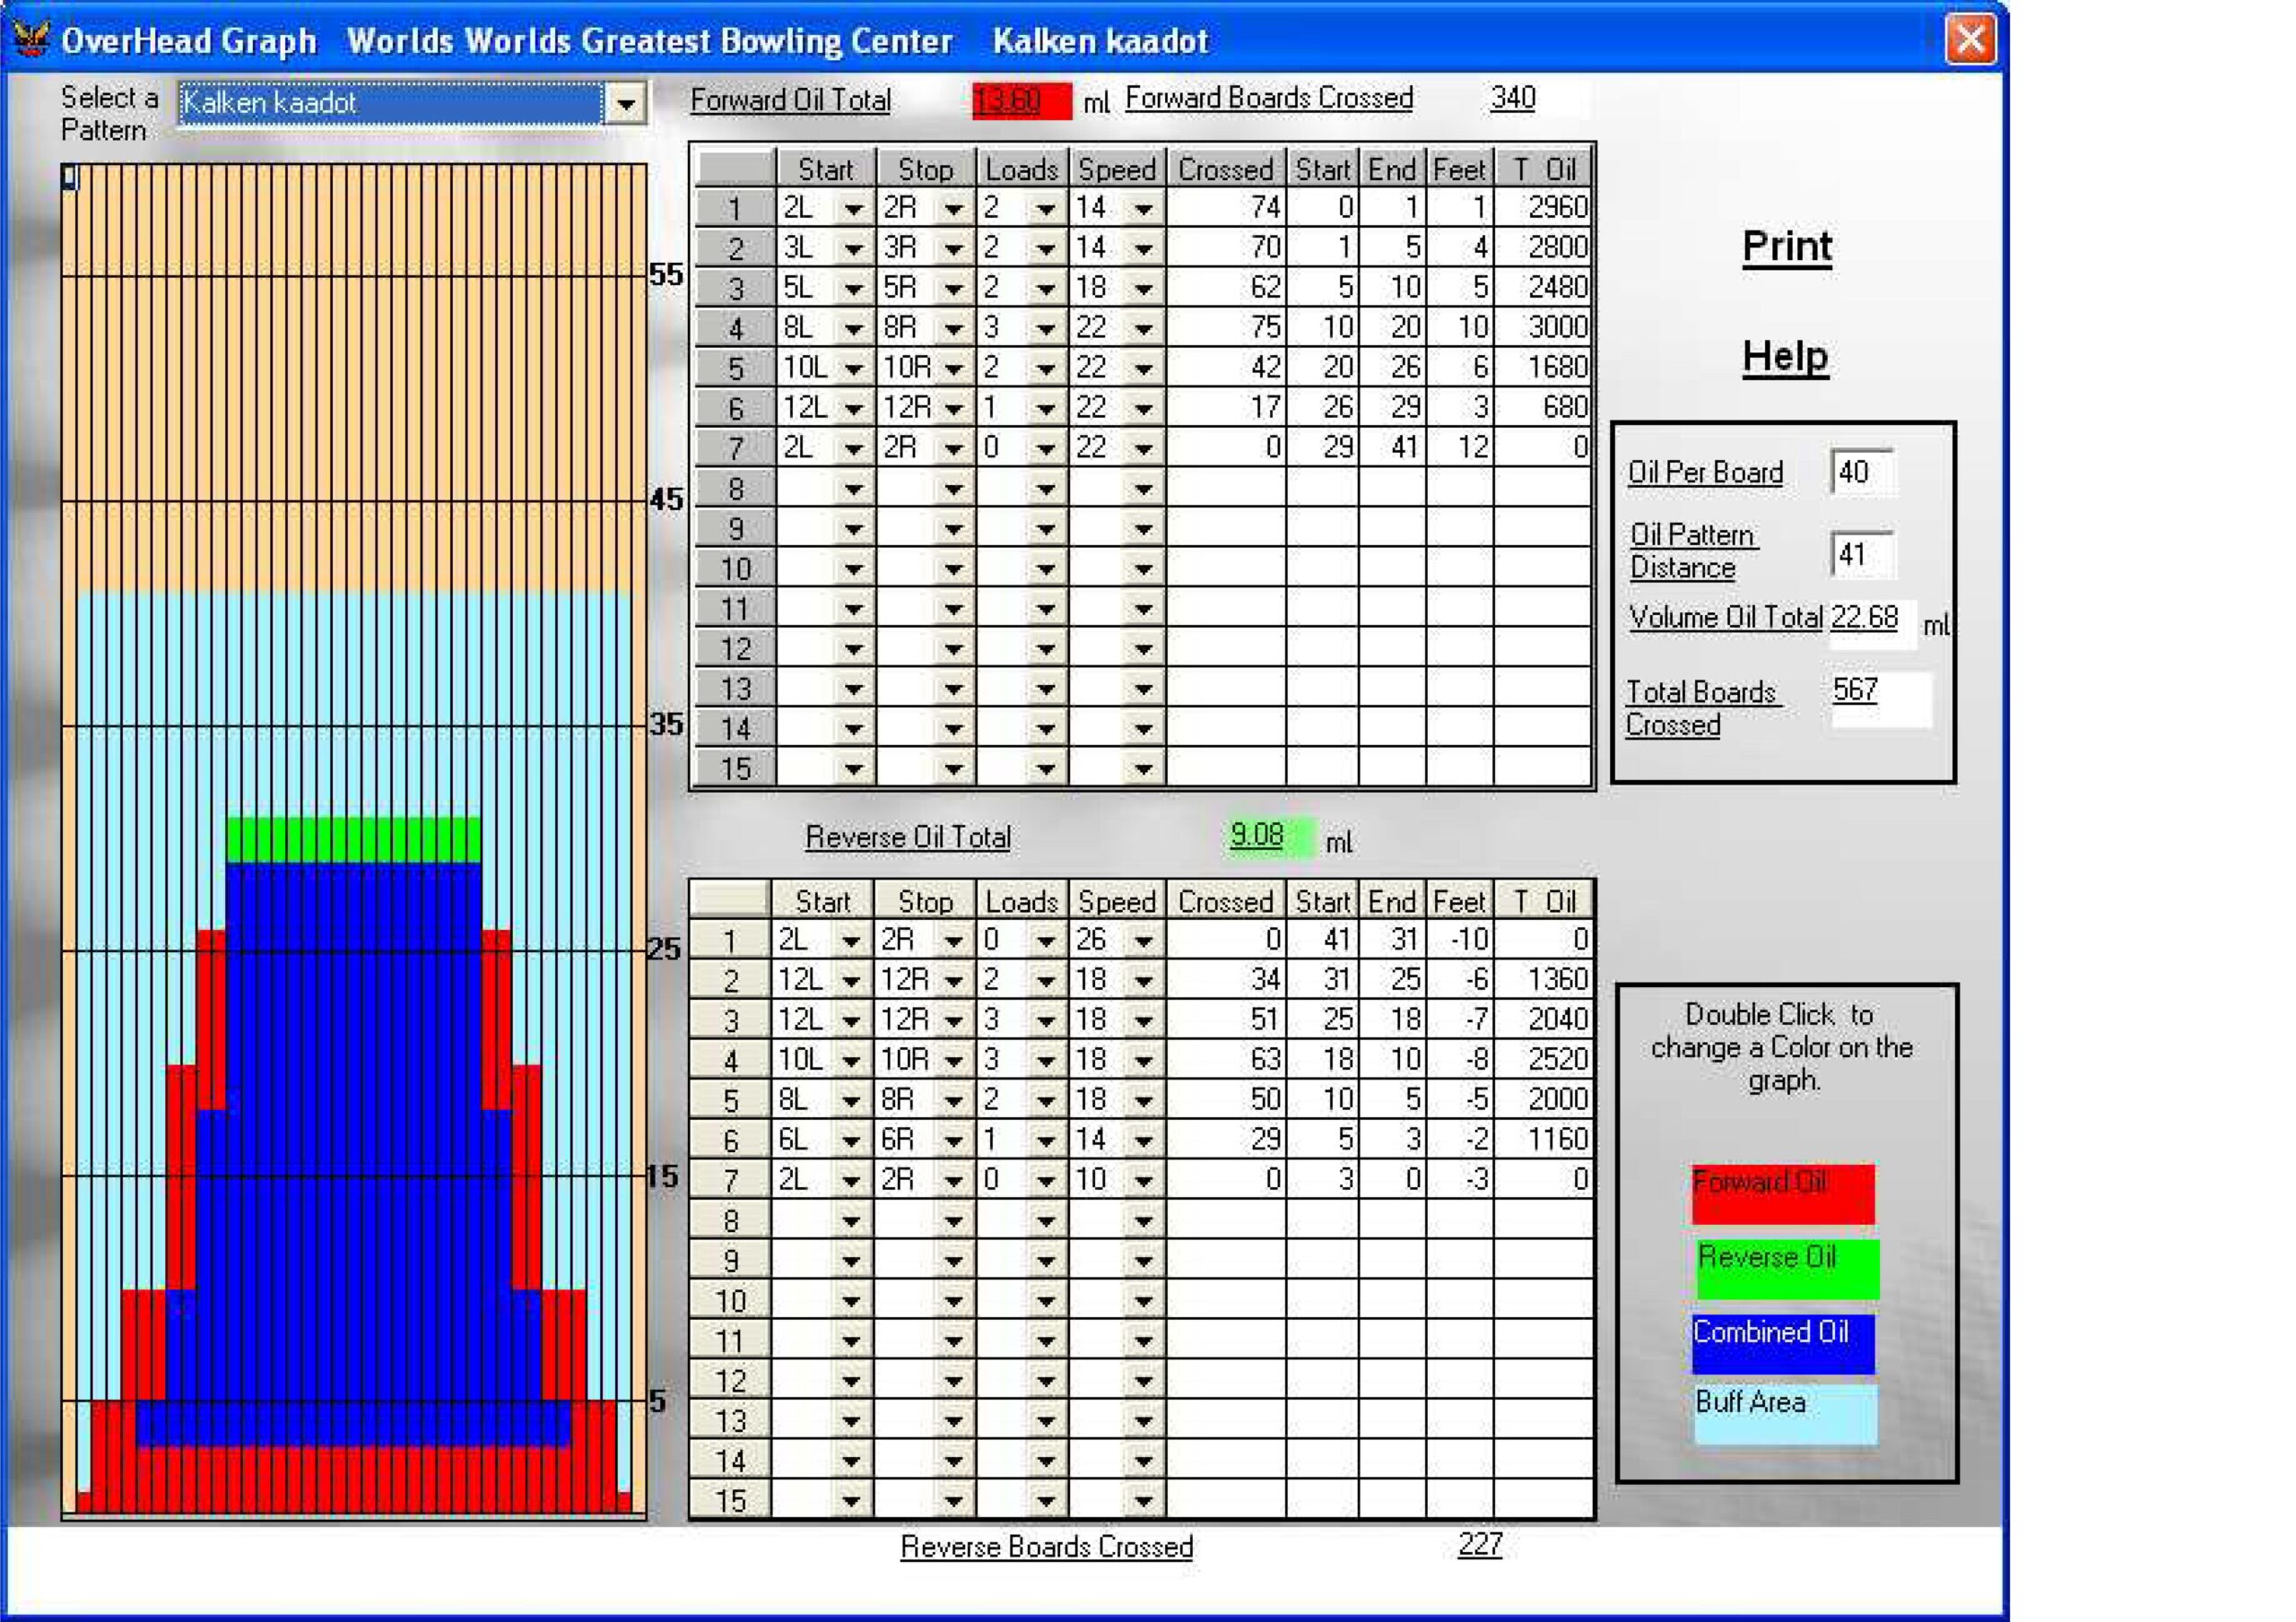Expand forward row 1 Speed dropdown 14

point(1144,208)
